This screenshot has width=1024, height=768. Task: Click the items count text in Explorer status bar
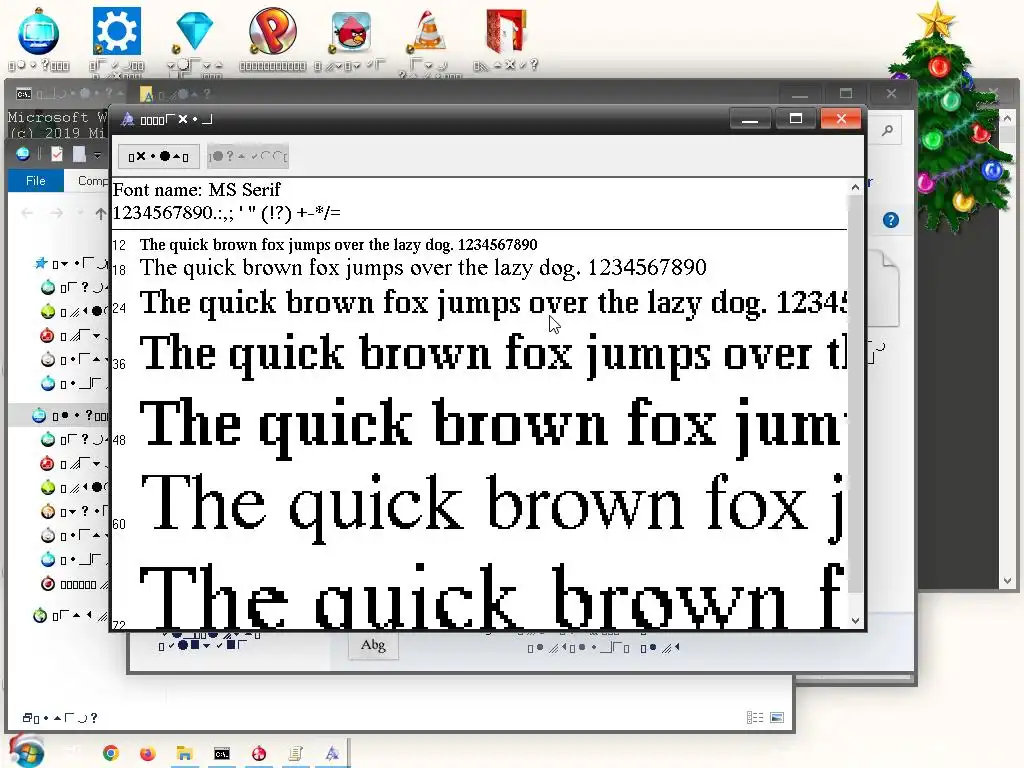(x=60, y=718)
